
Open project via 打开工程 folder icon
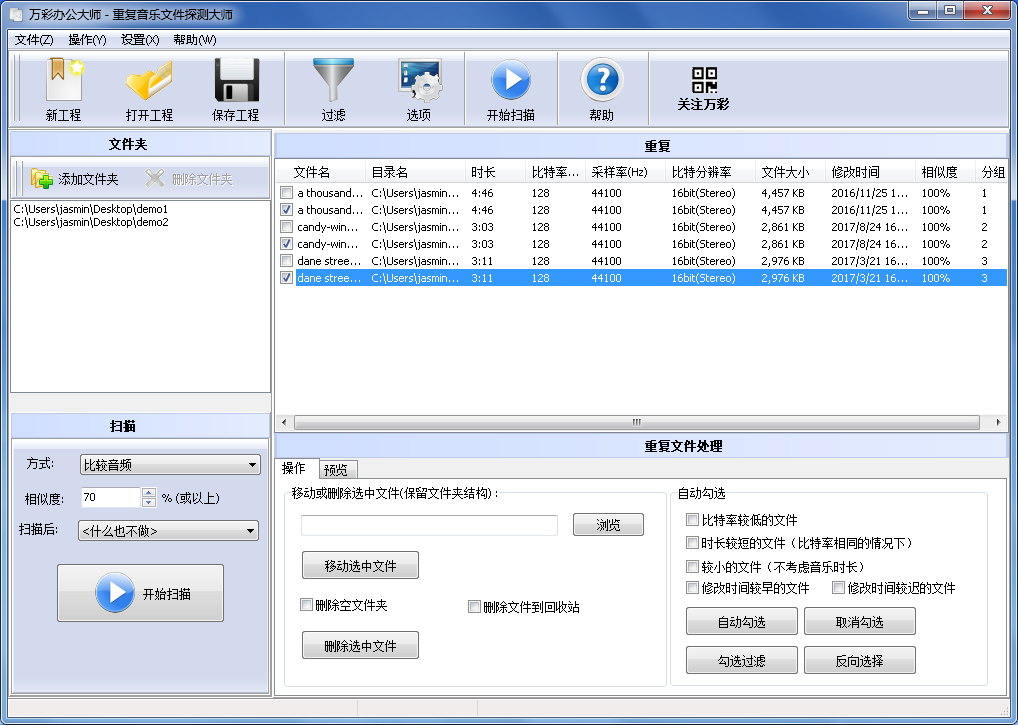[x=149, y=80]
